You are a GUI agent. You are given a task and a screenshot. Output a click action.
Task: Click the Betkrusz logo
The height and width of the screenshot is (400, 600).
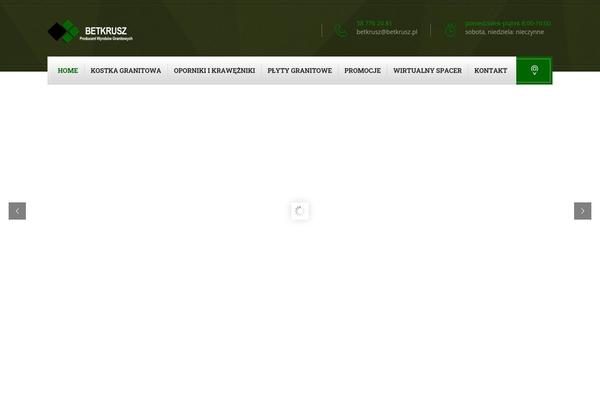91,31
